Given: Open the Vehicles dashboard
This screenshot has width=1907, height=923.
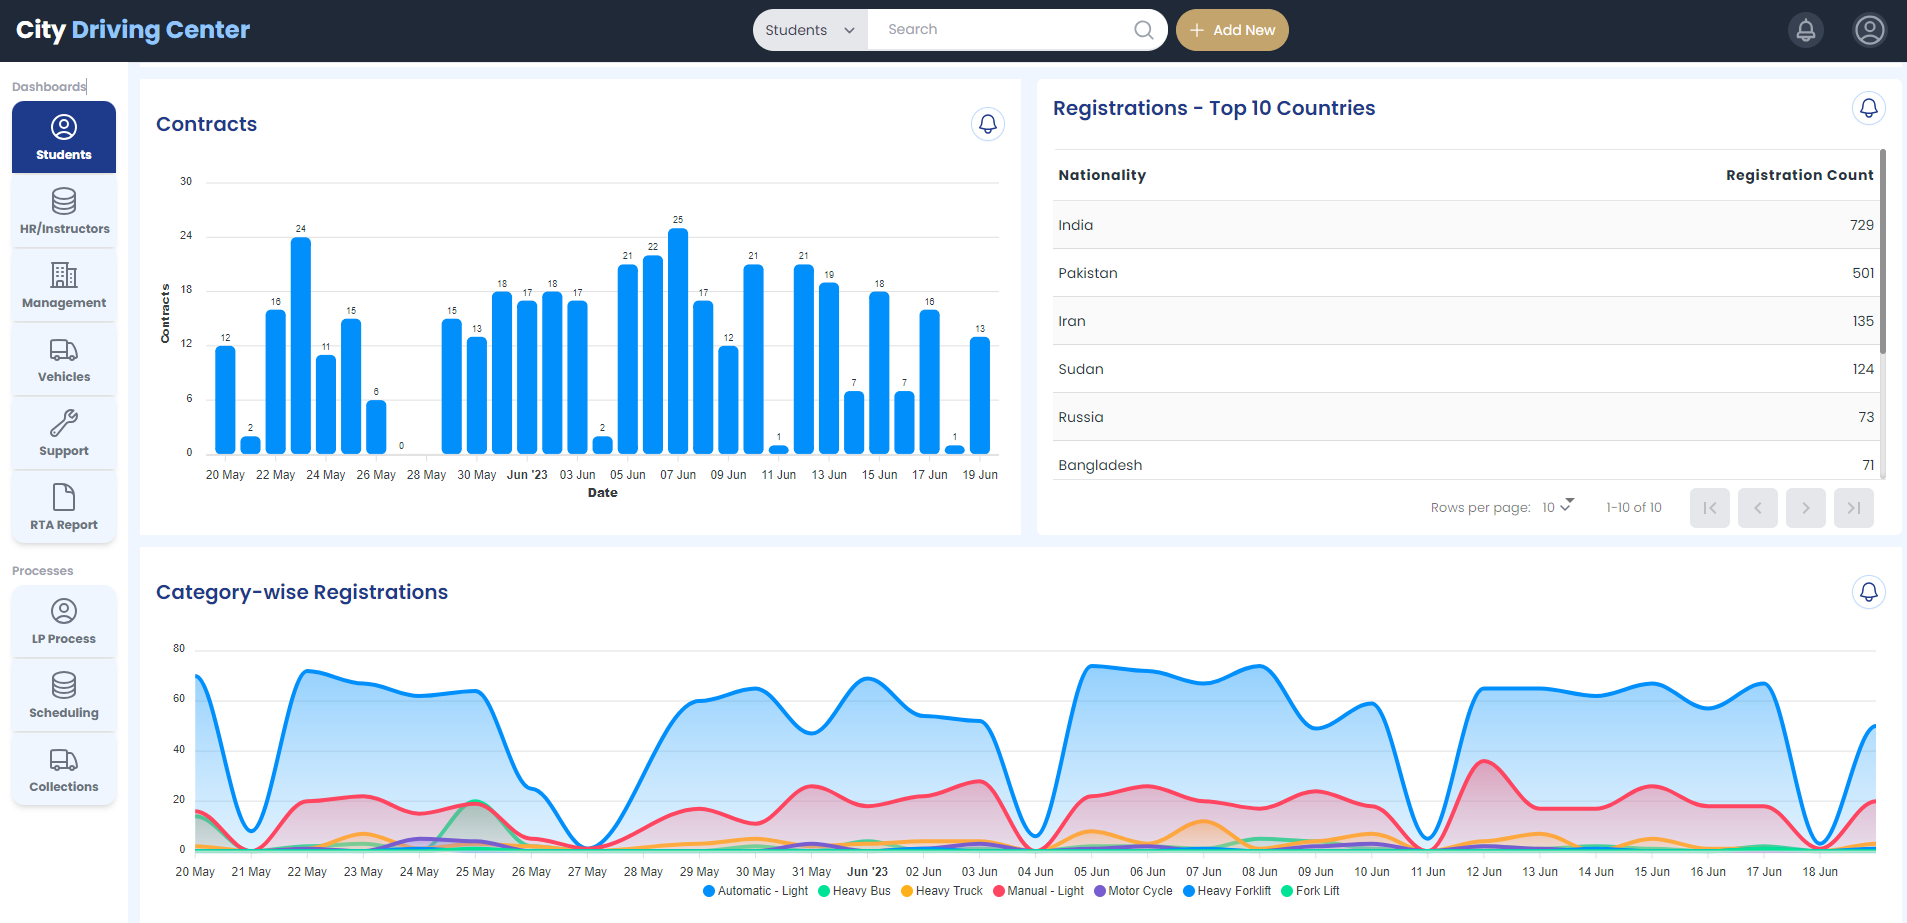Looking at the screenshot, I should point(64,361).
